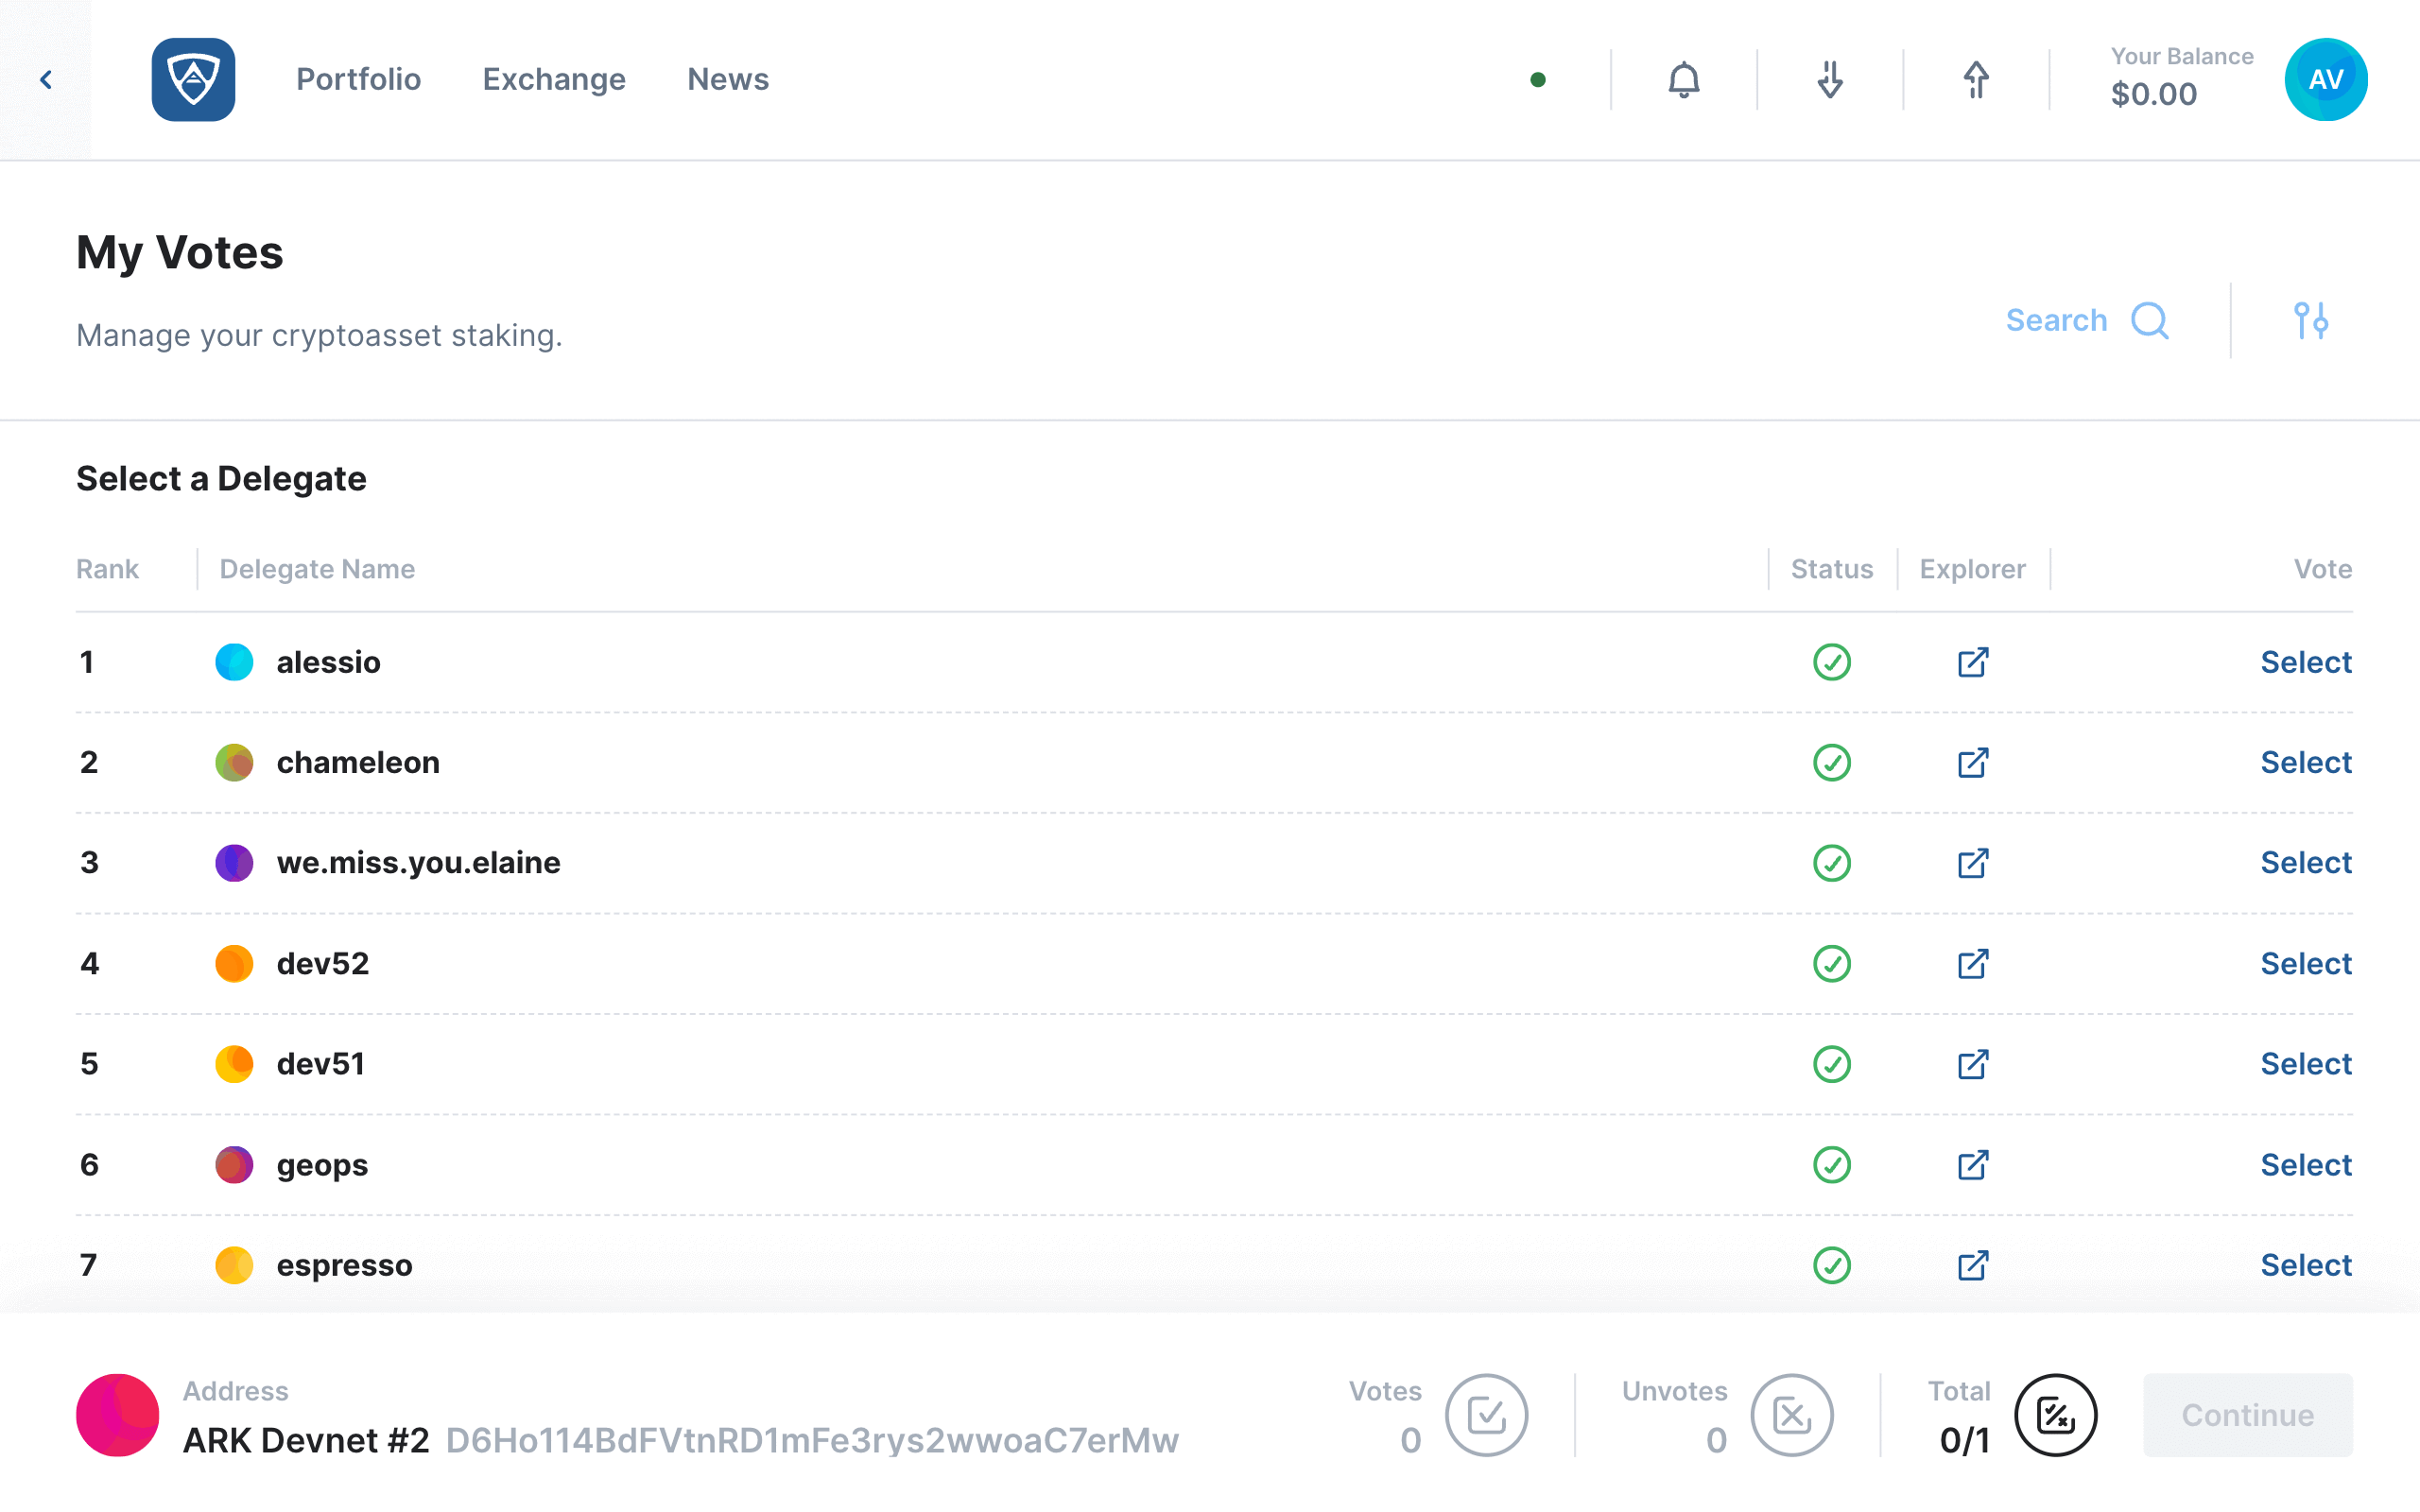Click espresso's status checkmark icon
The image size is (2420, 1512).
tap(1831, 1265)
